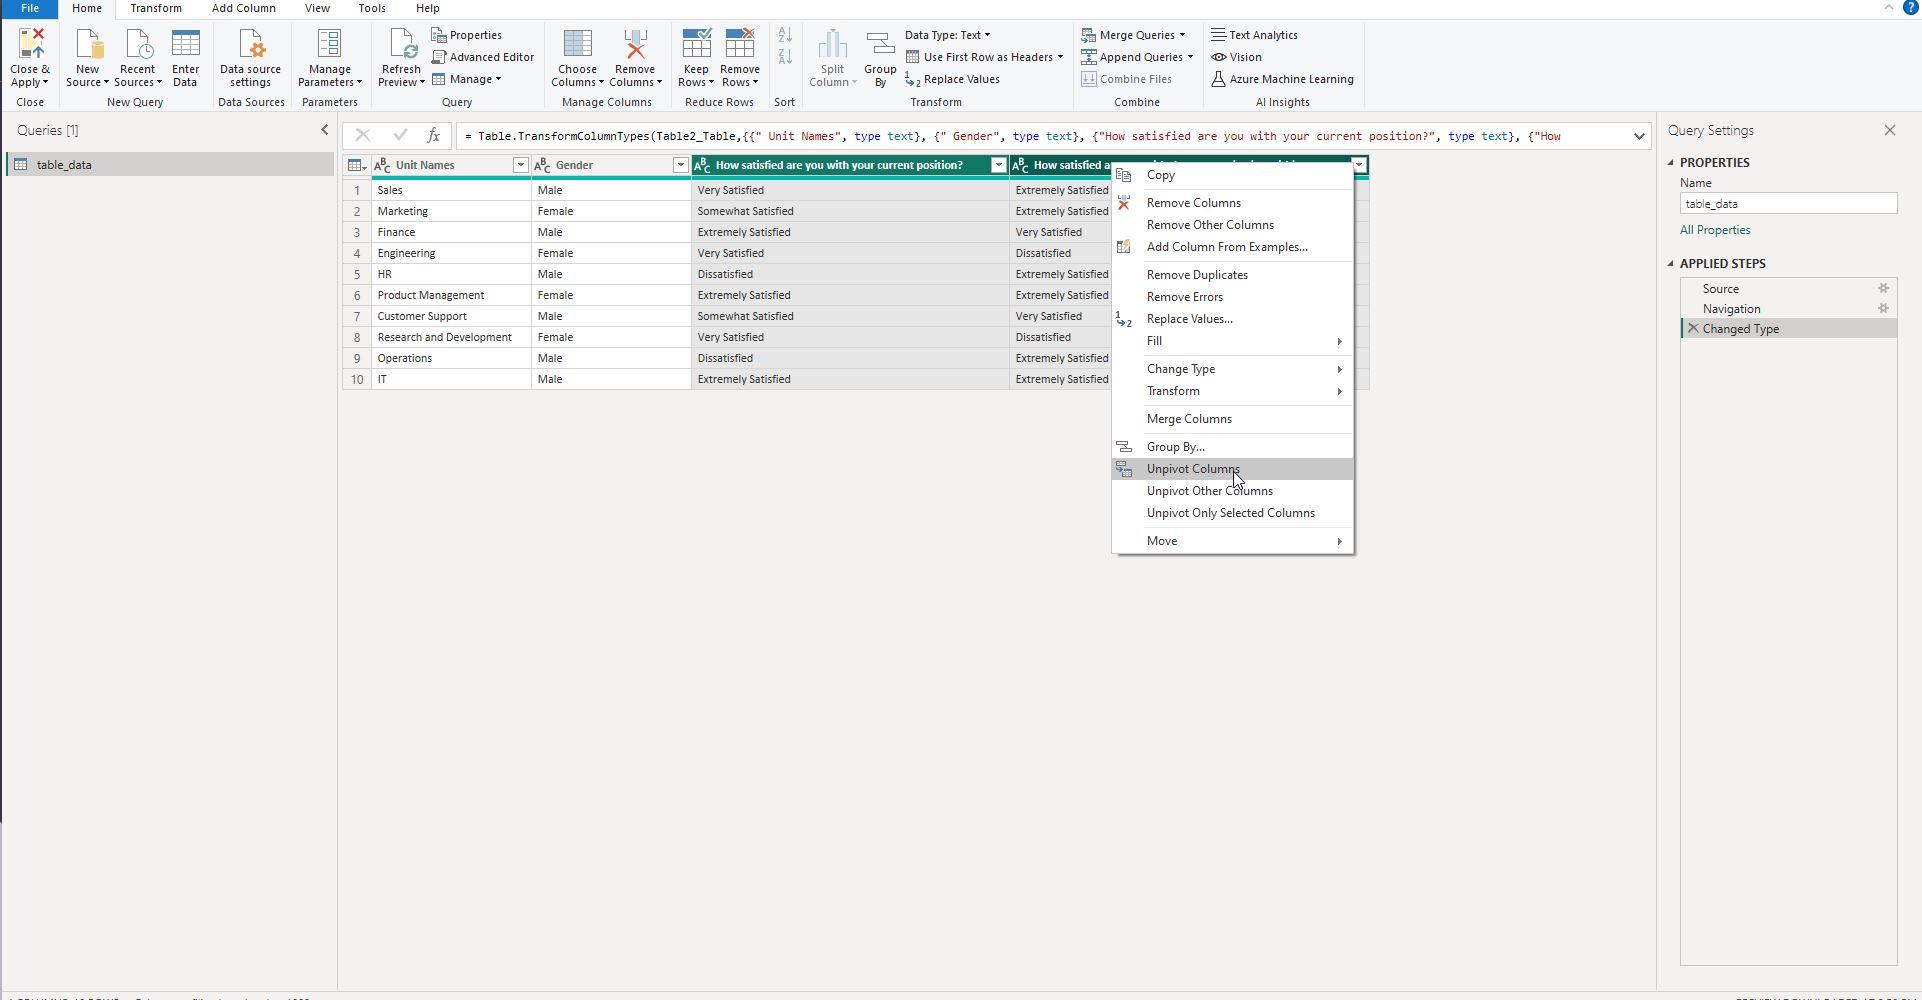This screenshot has width=1922, height=1000.
Task: Choose Merge Columns in context menu
Action: 1232,419
